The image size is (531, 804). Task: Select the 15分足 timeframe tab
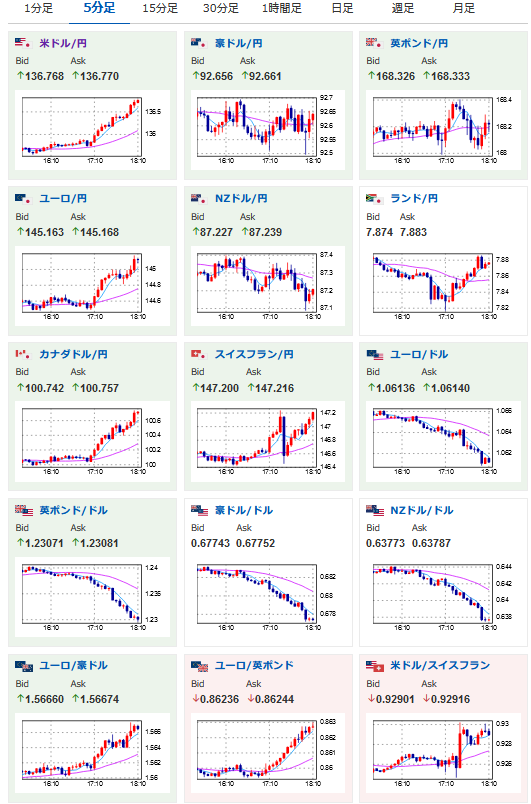pyautogui.click(x=160, y=9)
